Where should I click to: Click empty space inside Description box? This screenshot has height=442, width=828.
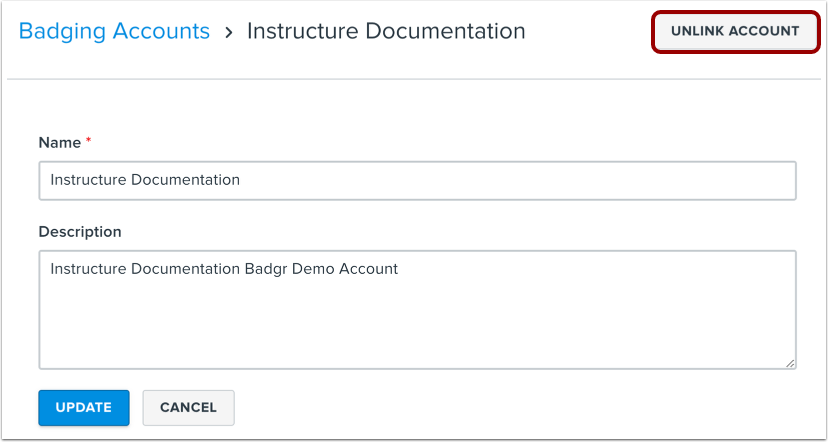(417, 325)
